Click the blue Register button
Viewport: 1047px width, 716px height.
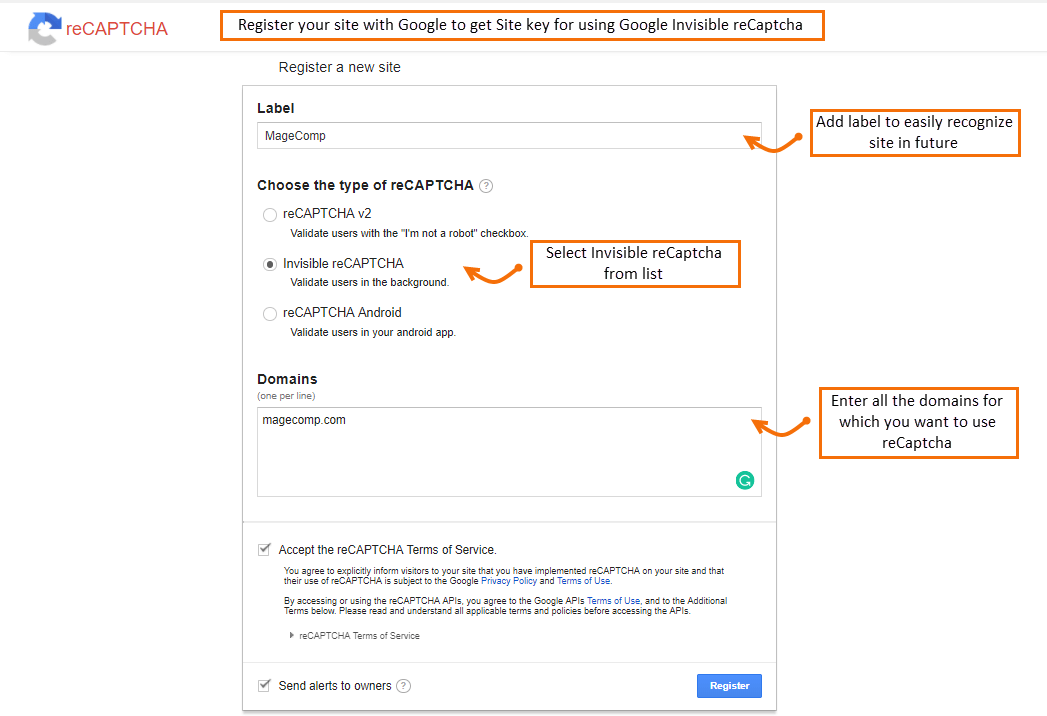pyautogui.click(x=729, y=685)
